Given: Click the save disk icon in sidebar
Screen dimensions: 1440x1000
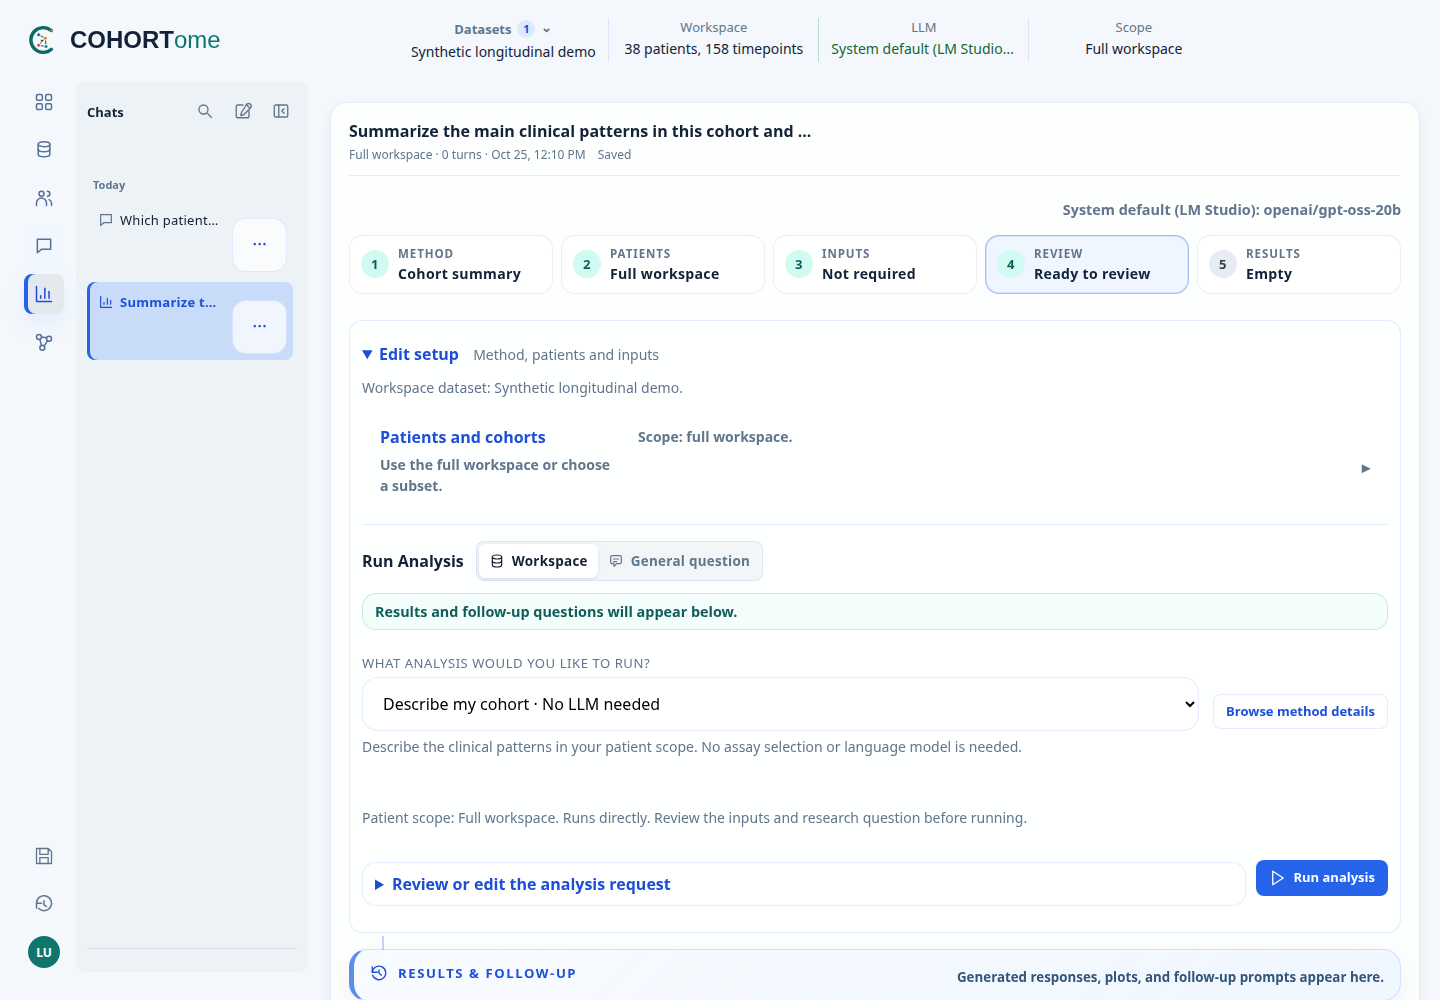Looking at the screenshot, I should pos(44,856).
